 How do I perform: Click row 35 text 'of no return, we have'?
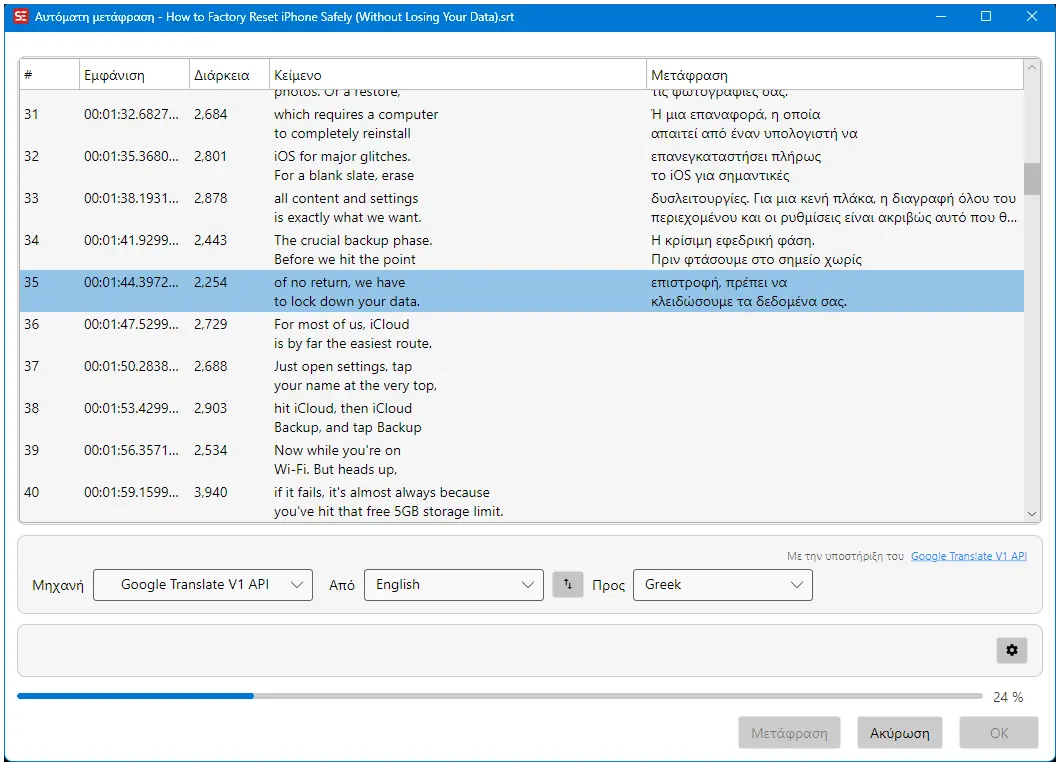(x=339, y=282)
